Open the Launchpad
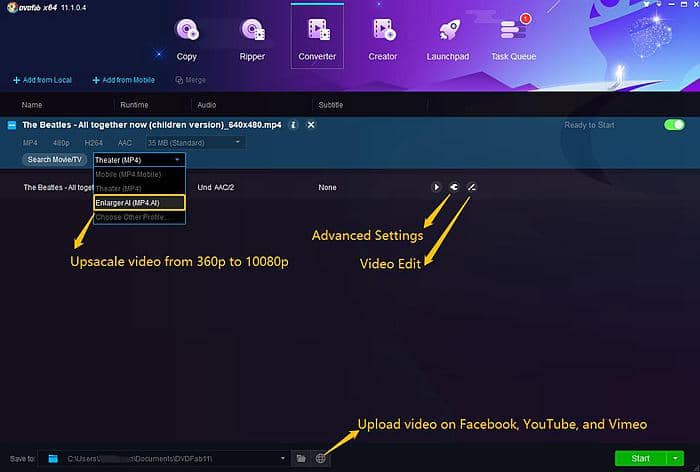 (x=448, y=39)
